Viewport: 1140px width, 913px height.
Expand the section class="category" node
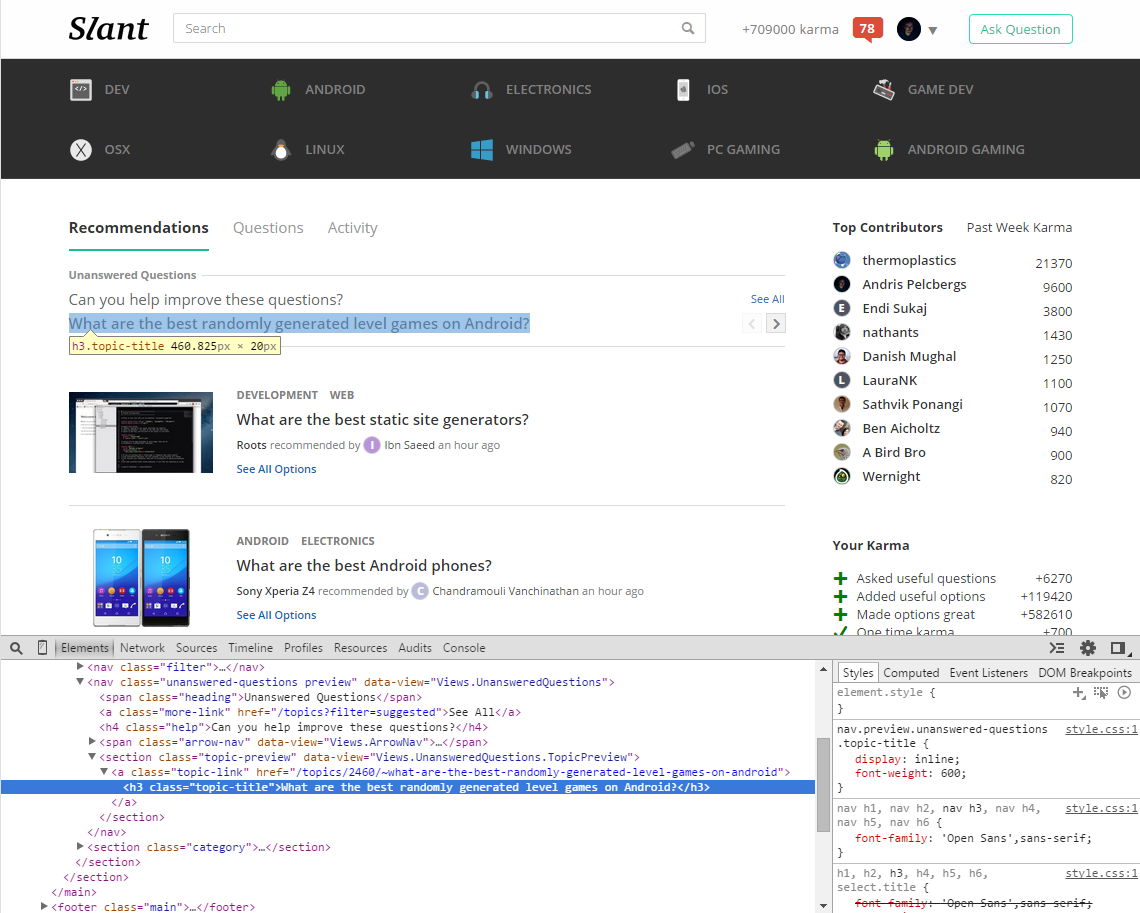(x=80, y=847)
